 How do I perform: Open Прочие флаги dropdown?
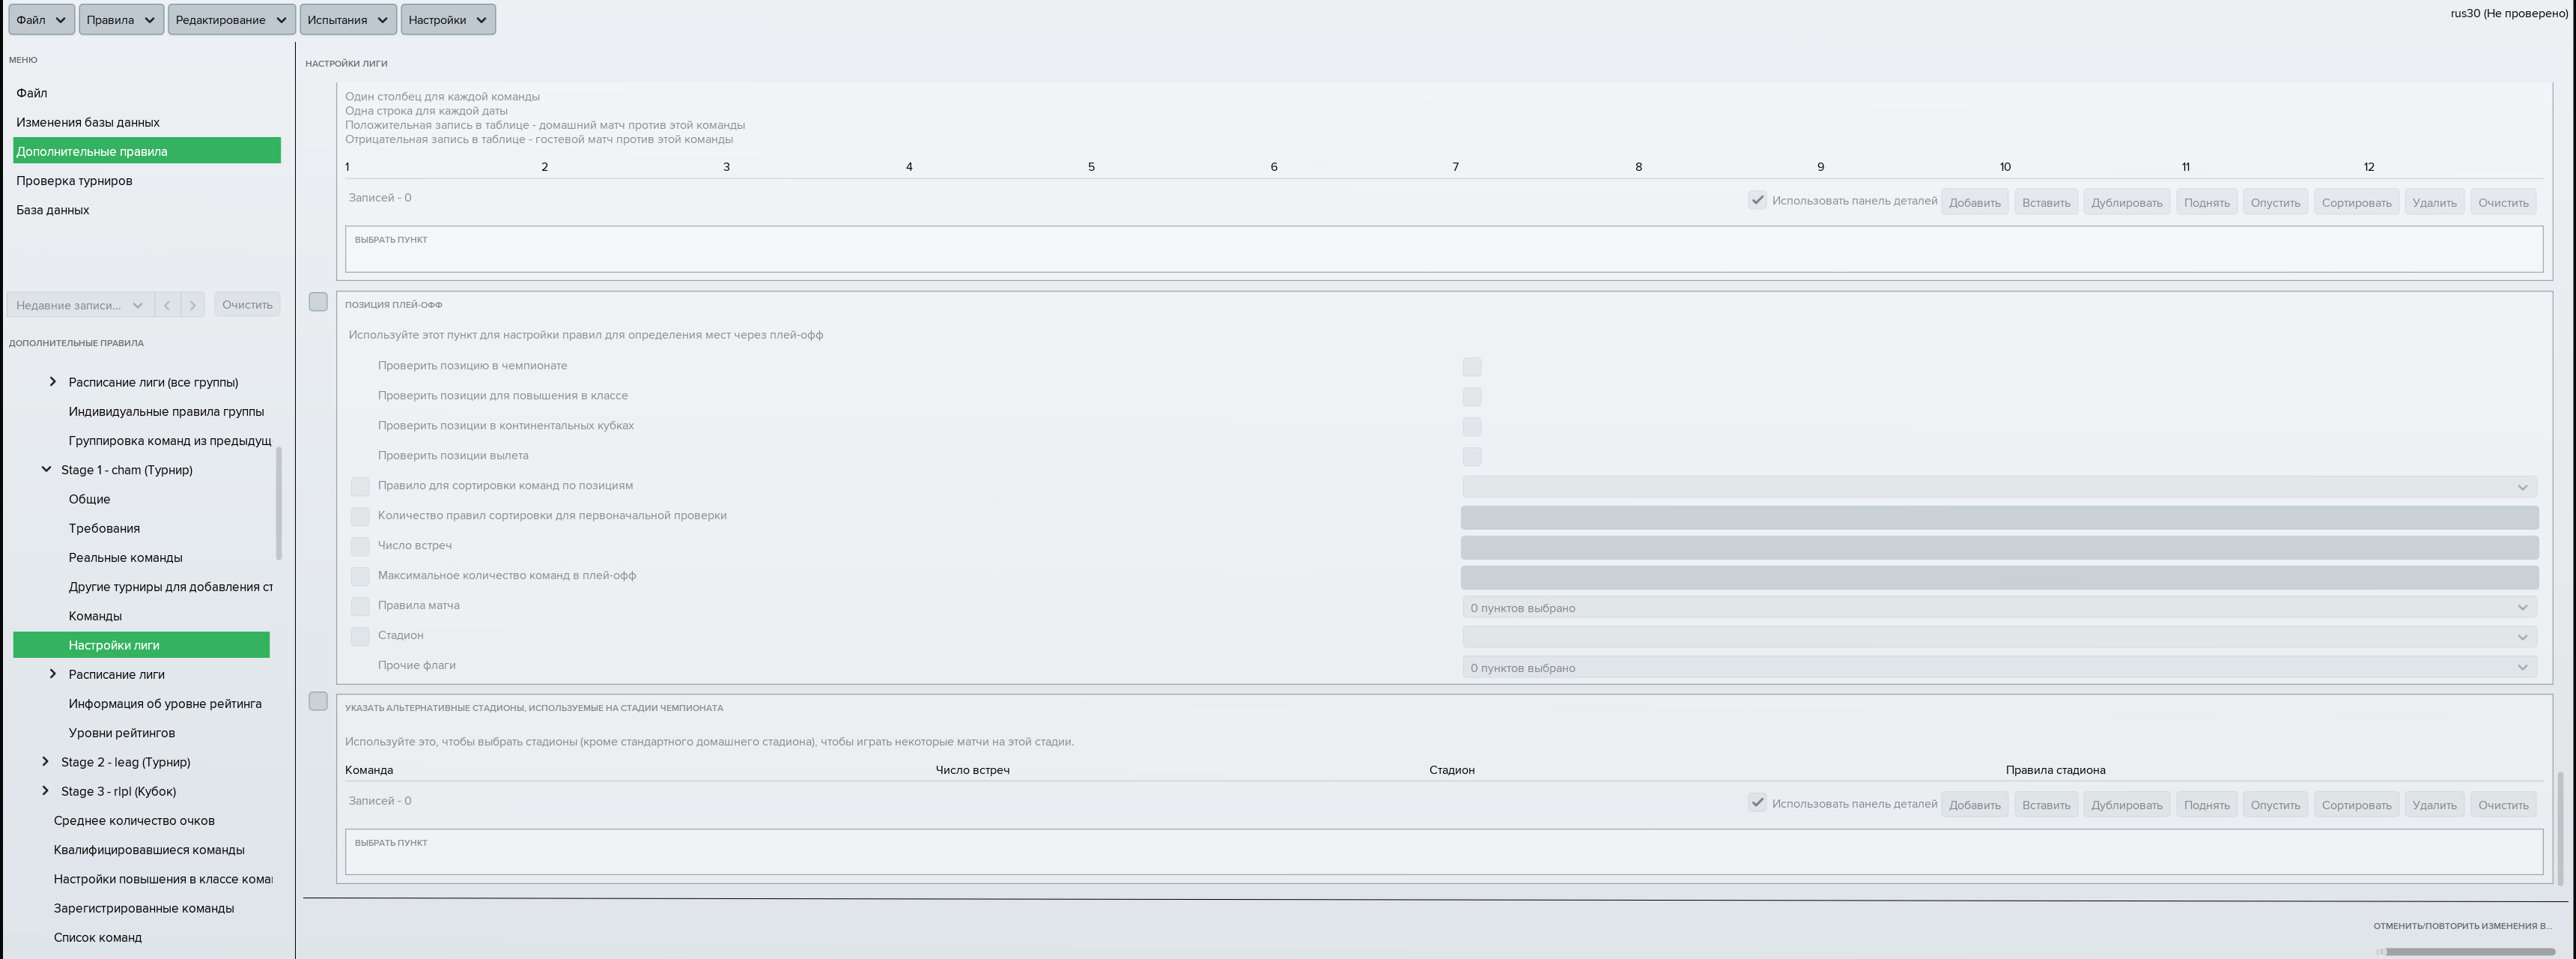point(1999,667)
